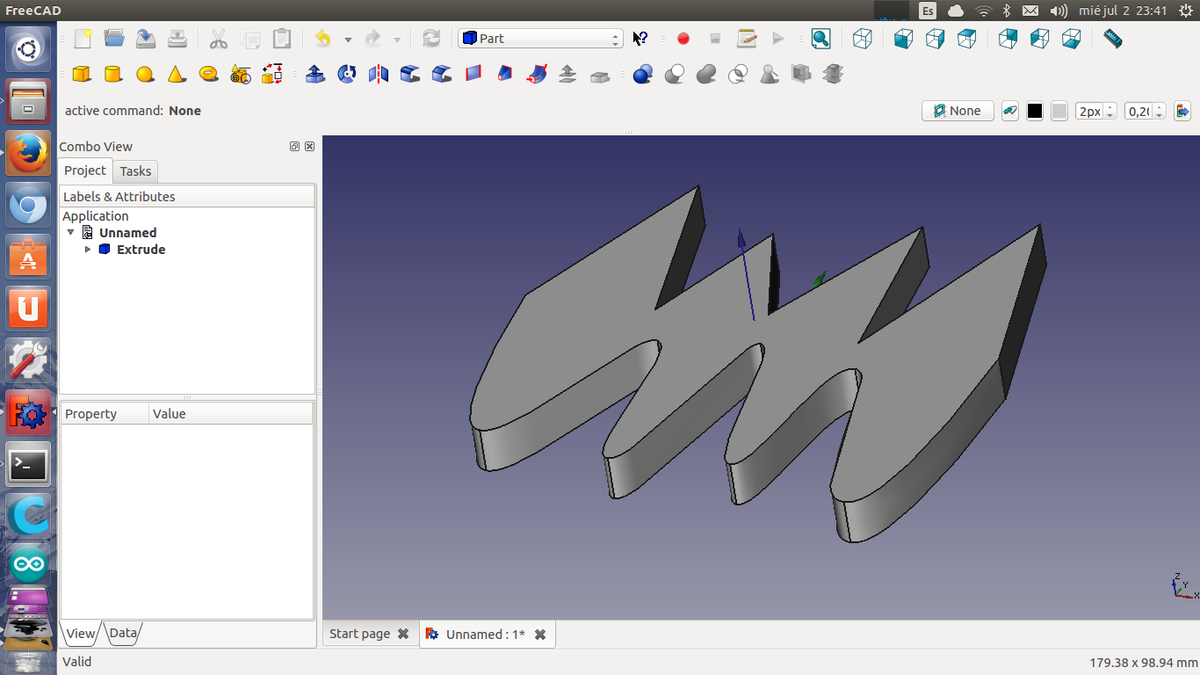Create a cylinder primitive solid

tap(113, 74)
